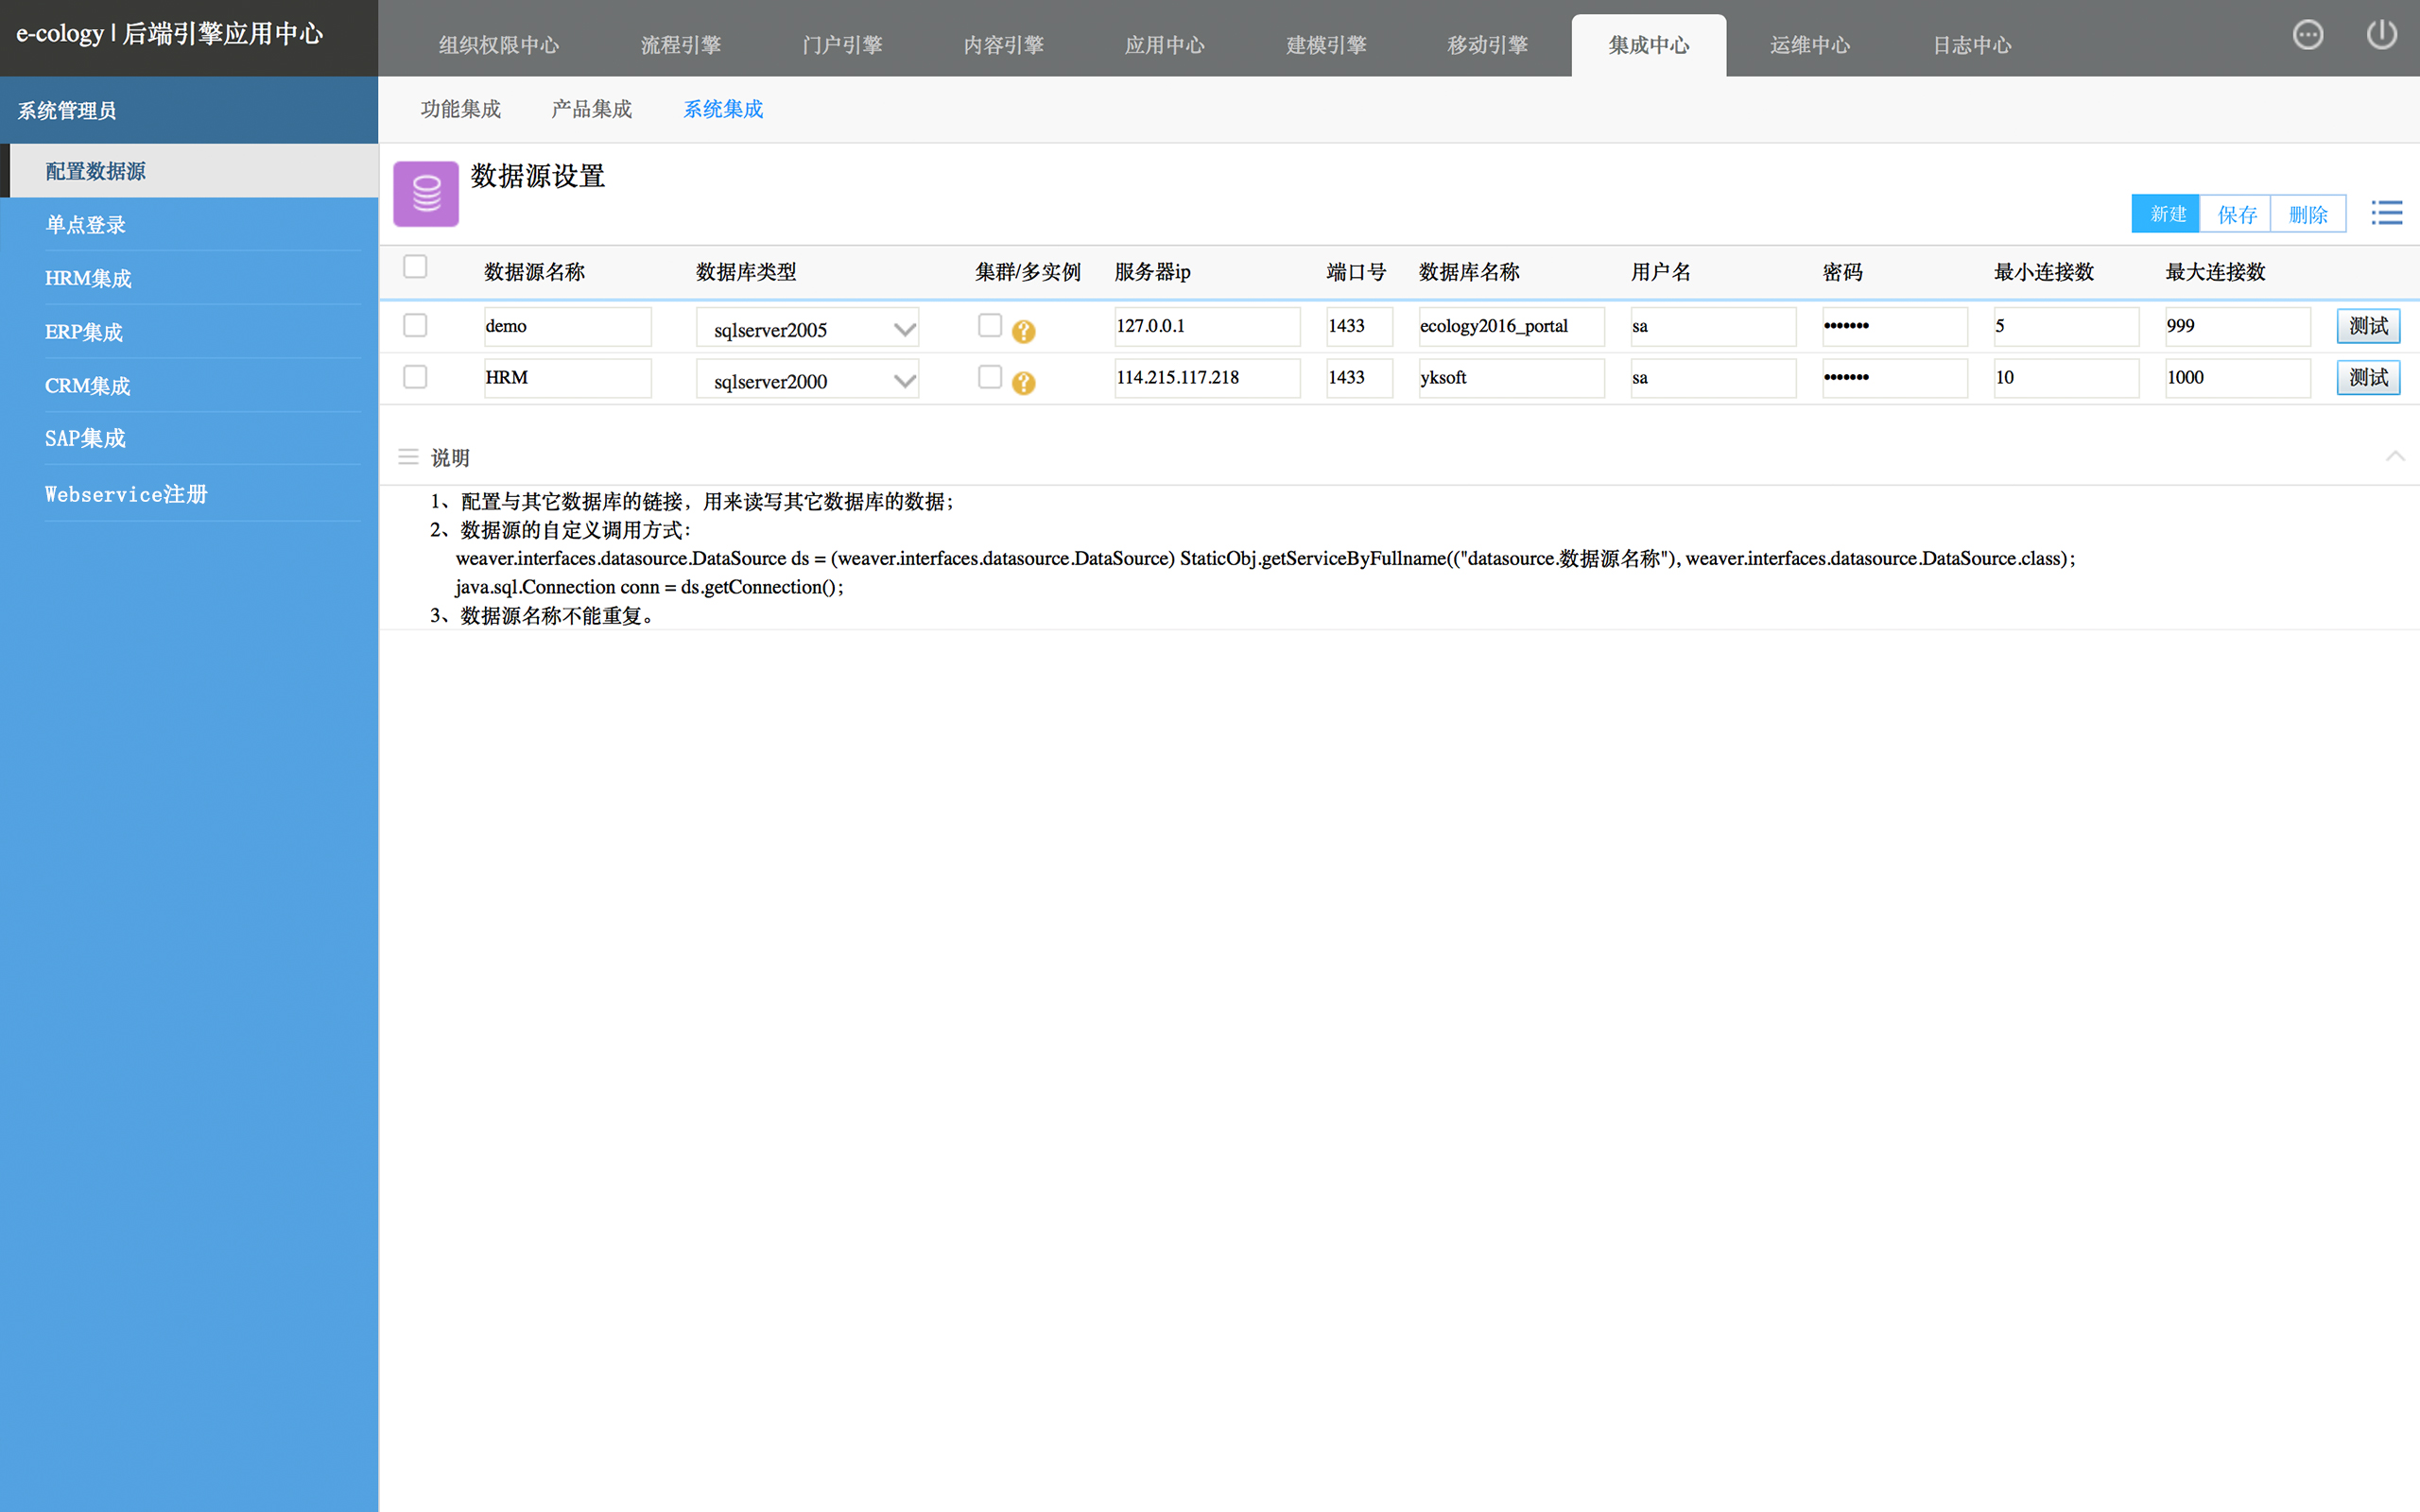Click the 保存 button

[2236, 214]
